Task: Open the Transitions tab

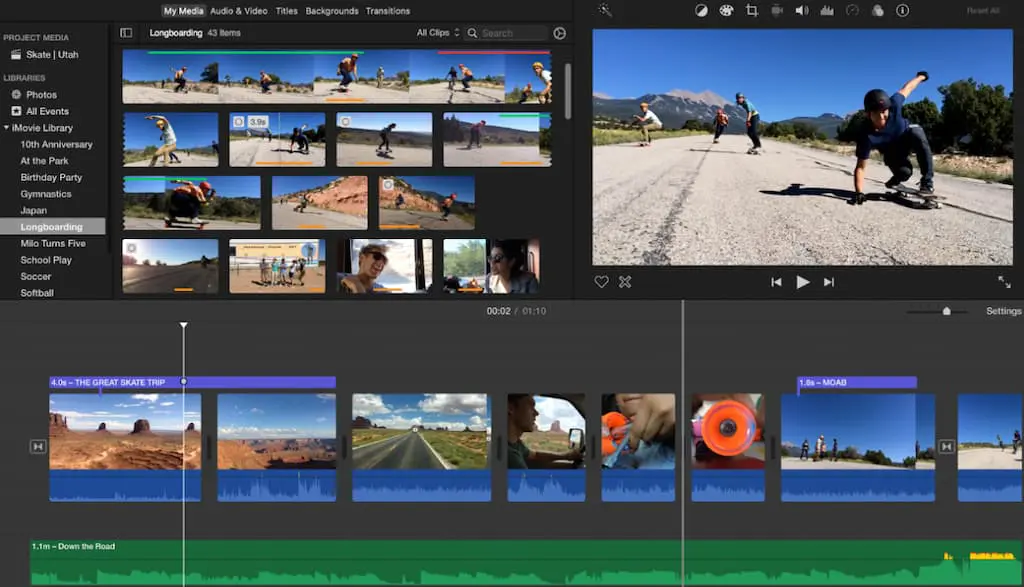Action: coord(388,11)
